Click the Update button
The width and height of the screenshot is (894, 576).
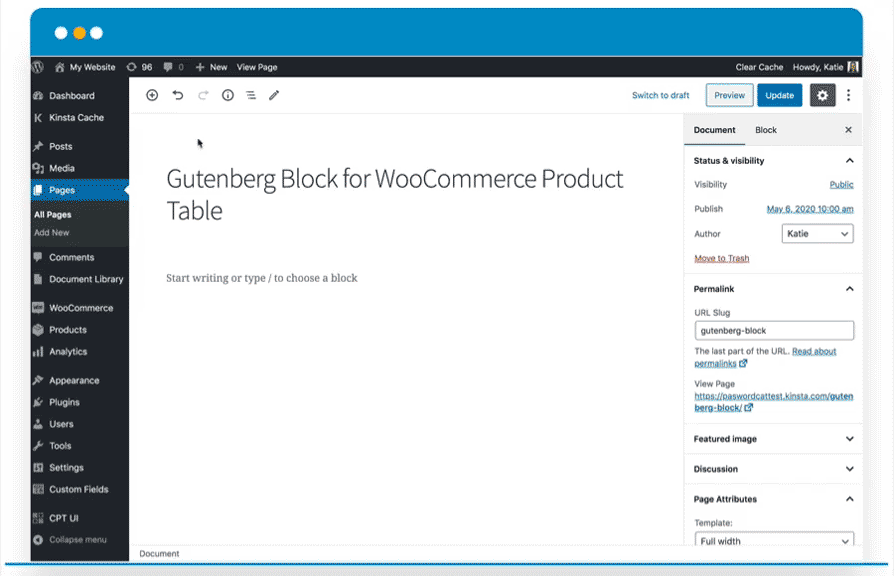[779, 95]
